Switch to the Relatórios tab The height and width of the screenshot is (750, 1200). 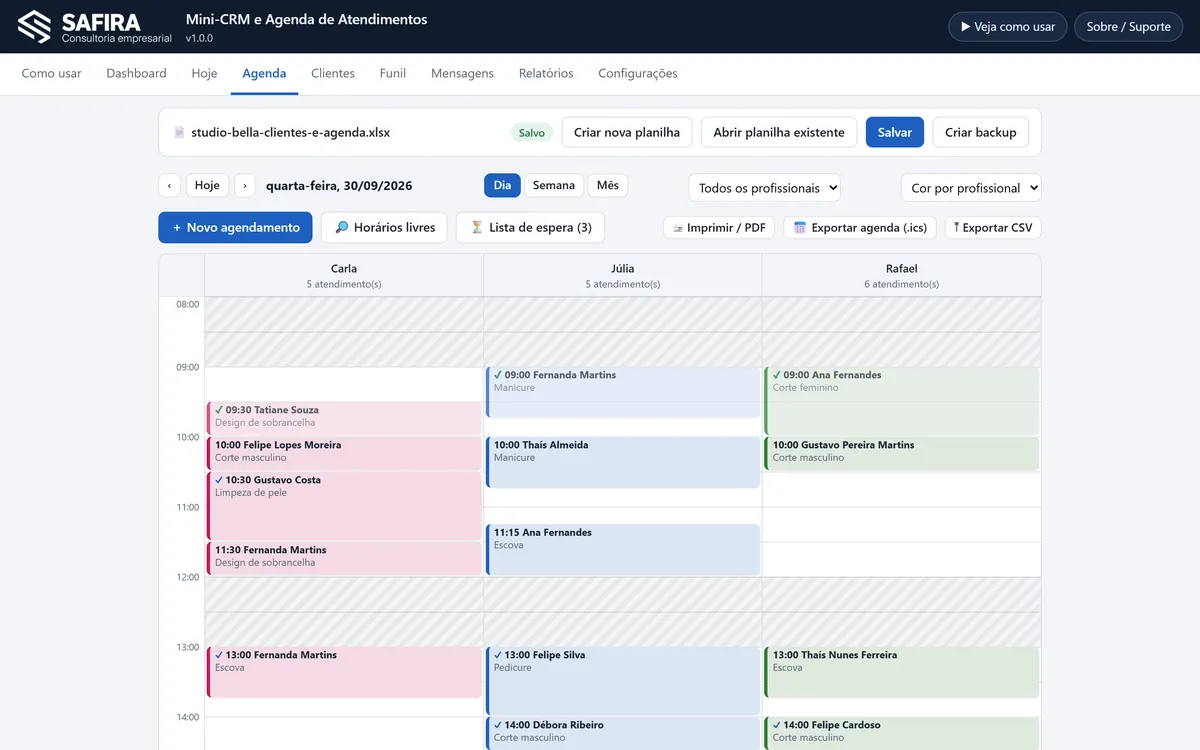pyautogui.click(x=546, y=73)
